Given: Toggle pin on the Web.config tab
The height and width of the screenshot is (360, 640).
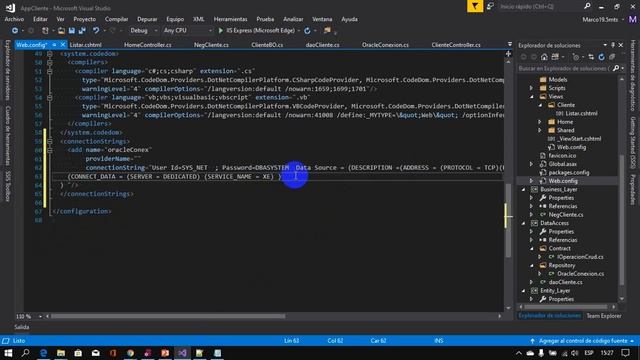Looking at the screenshot, I should tap(54, 45).
